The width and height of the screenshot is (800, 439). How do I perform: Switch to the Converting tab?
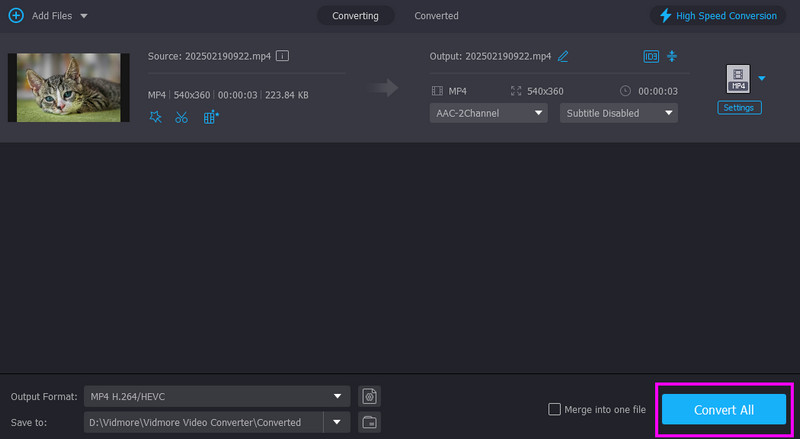pos(355,16)
